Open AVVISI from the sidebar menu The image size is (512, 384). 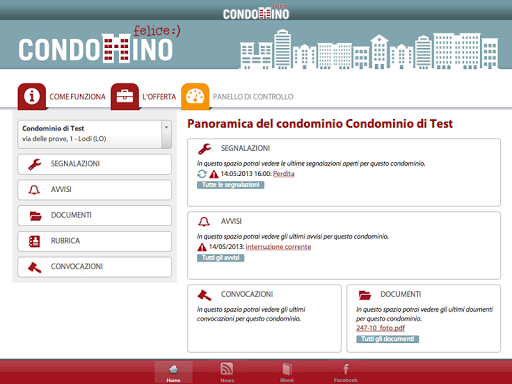click(x=95, y=190)
